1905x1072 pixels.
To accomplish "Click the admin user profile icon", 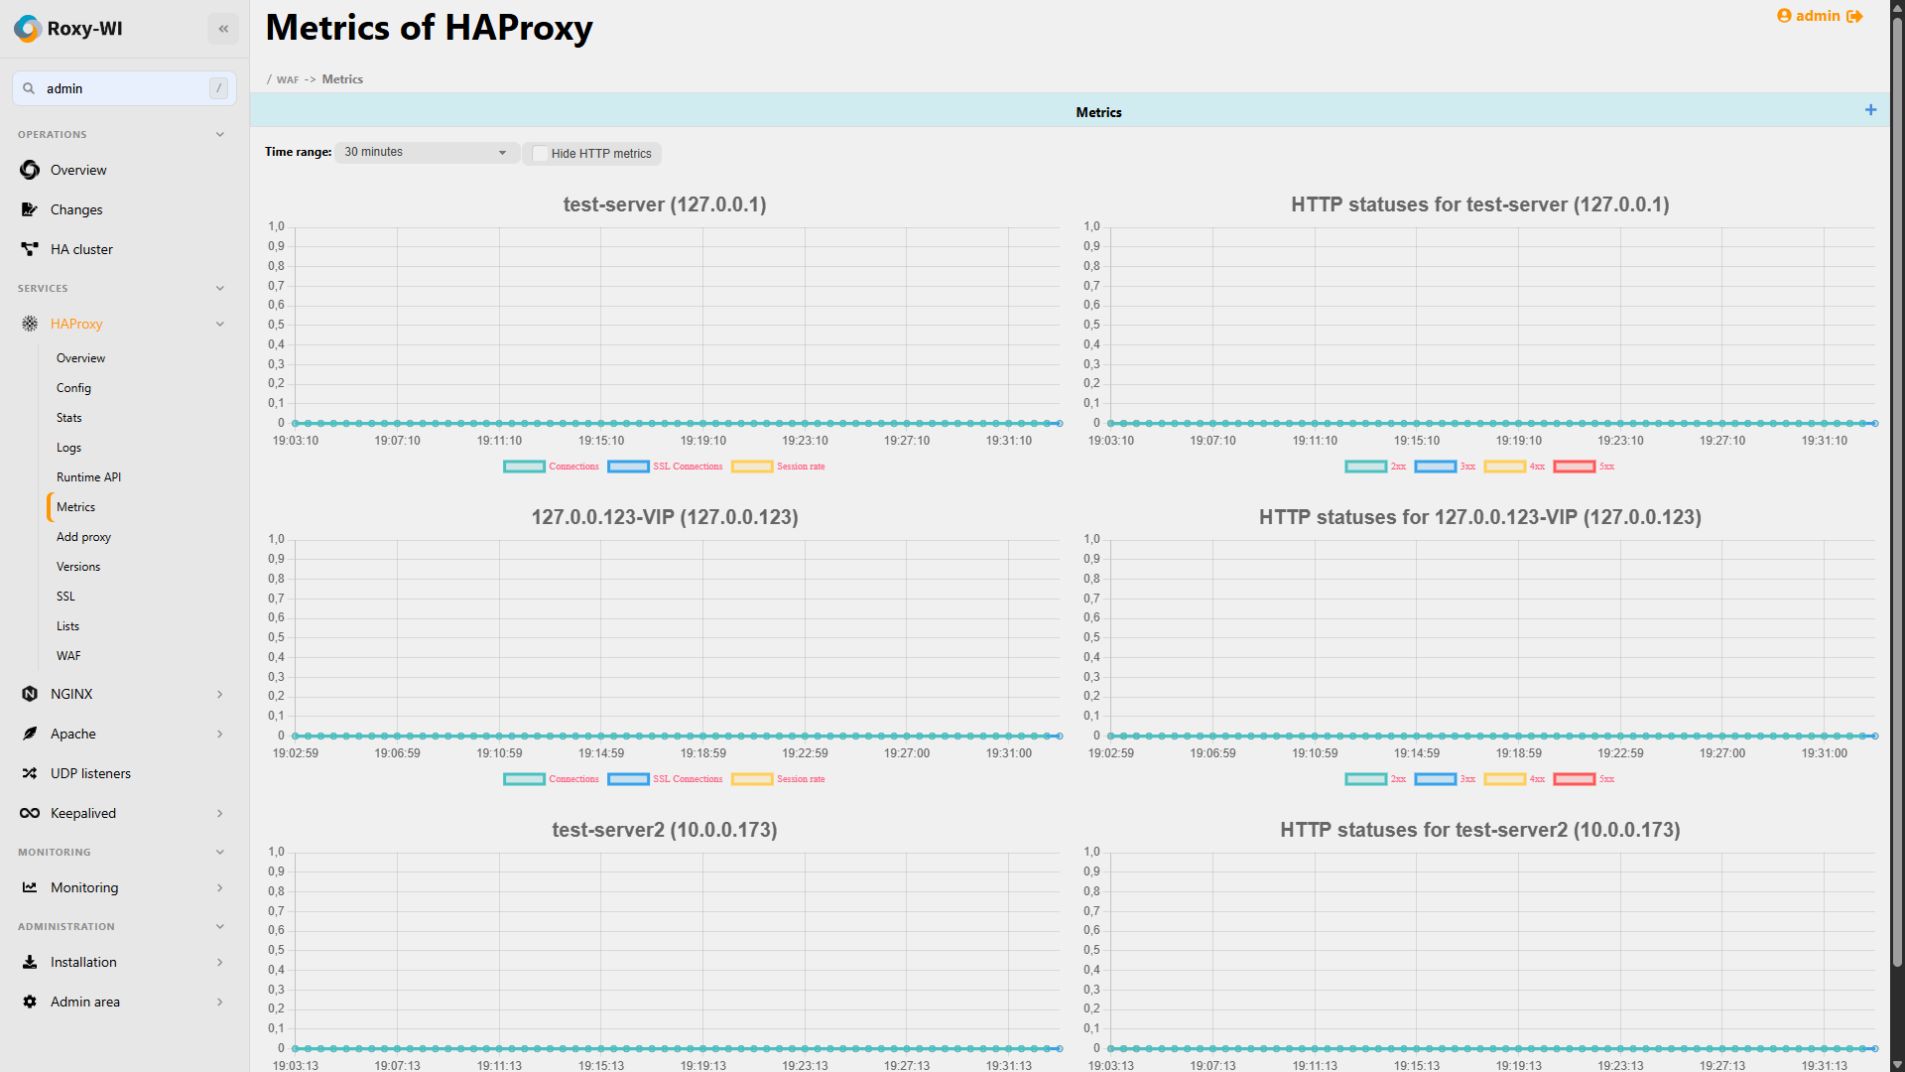I will coord(1784,16).
